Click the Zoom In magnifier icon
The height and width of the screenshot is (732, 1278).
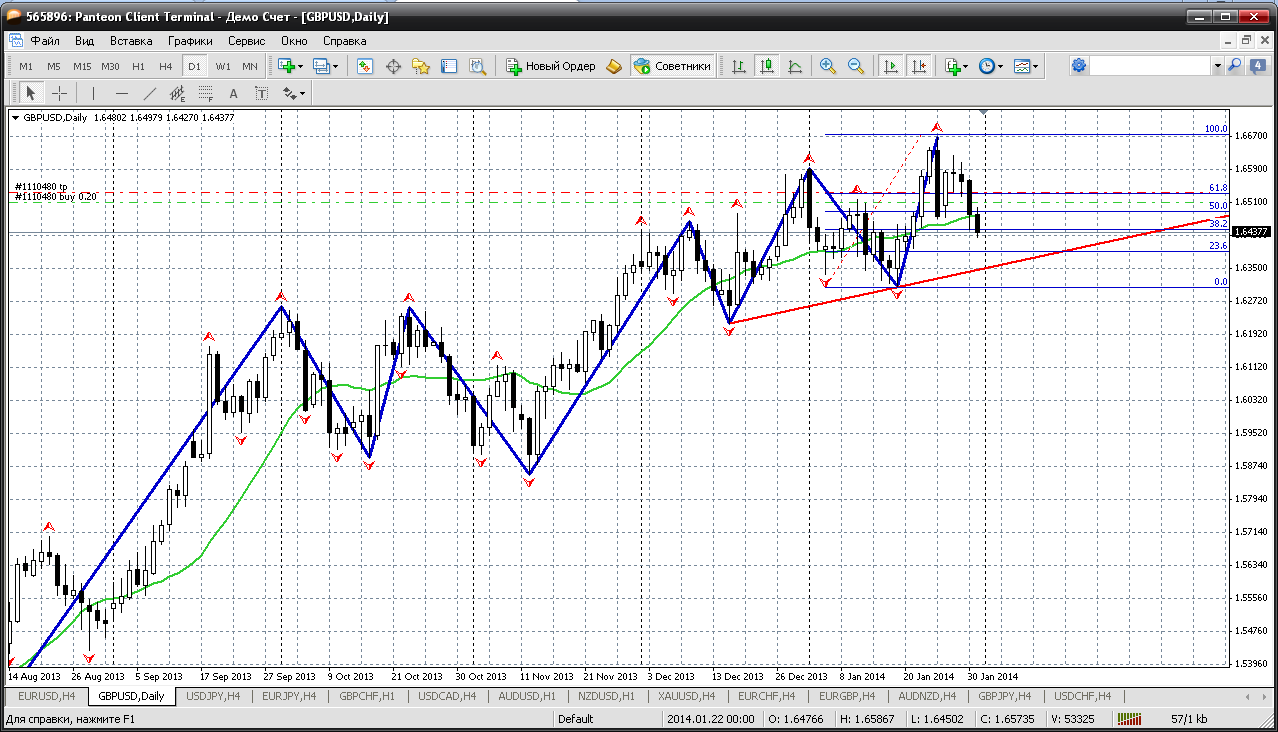[x=828, y=66]
